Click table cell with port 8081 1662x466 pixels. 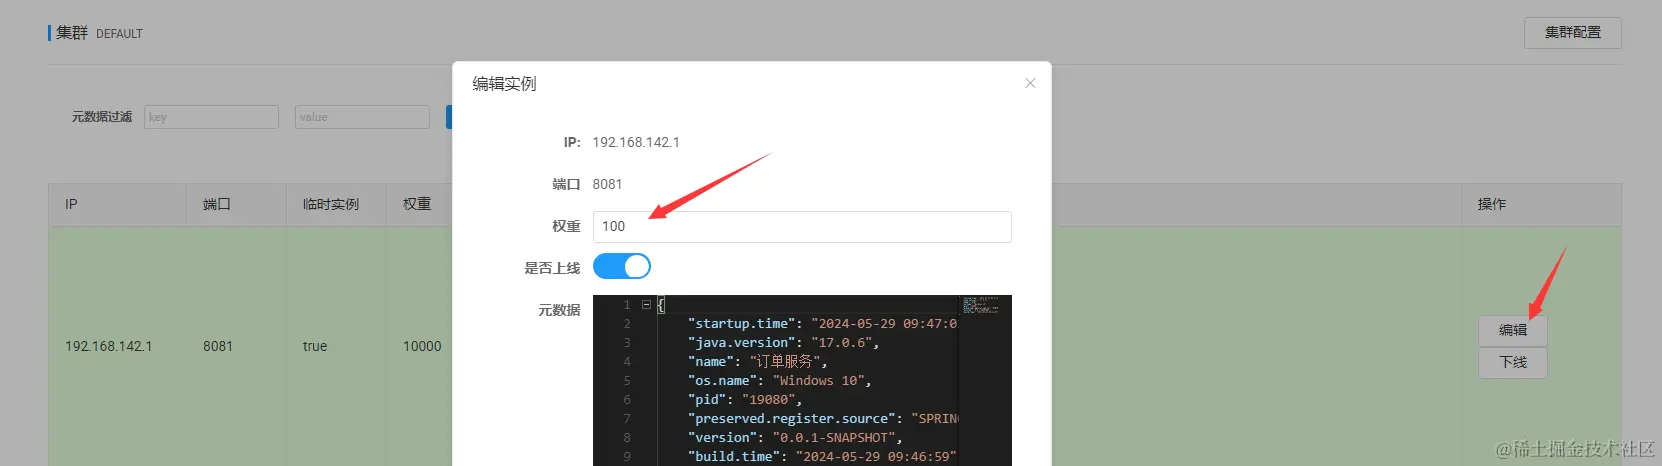218,346
